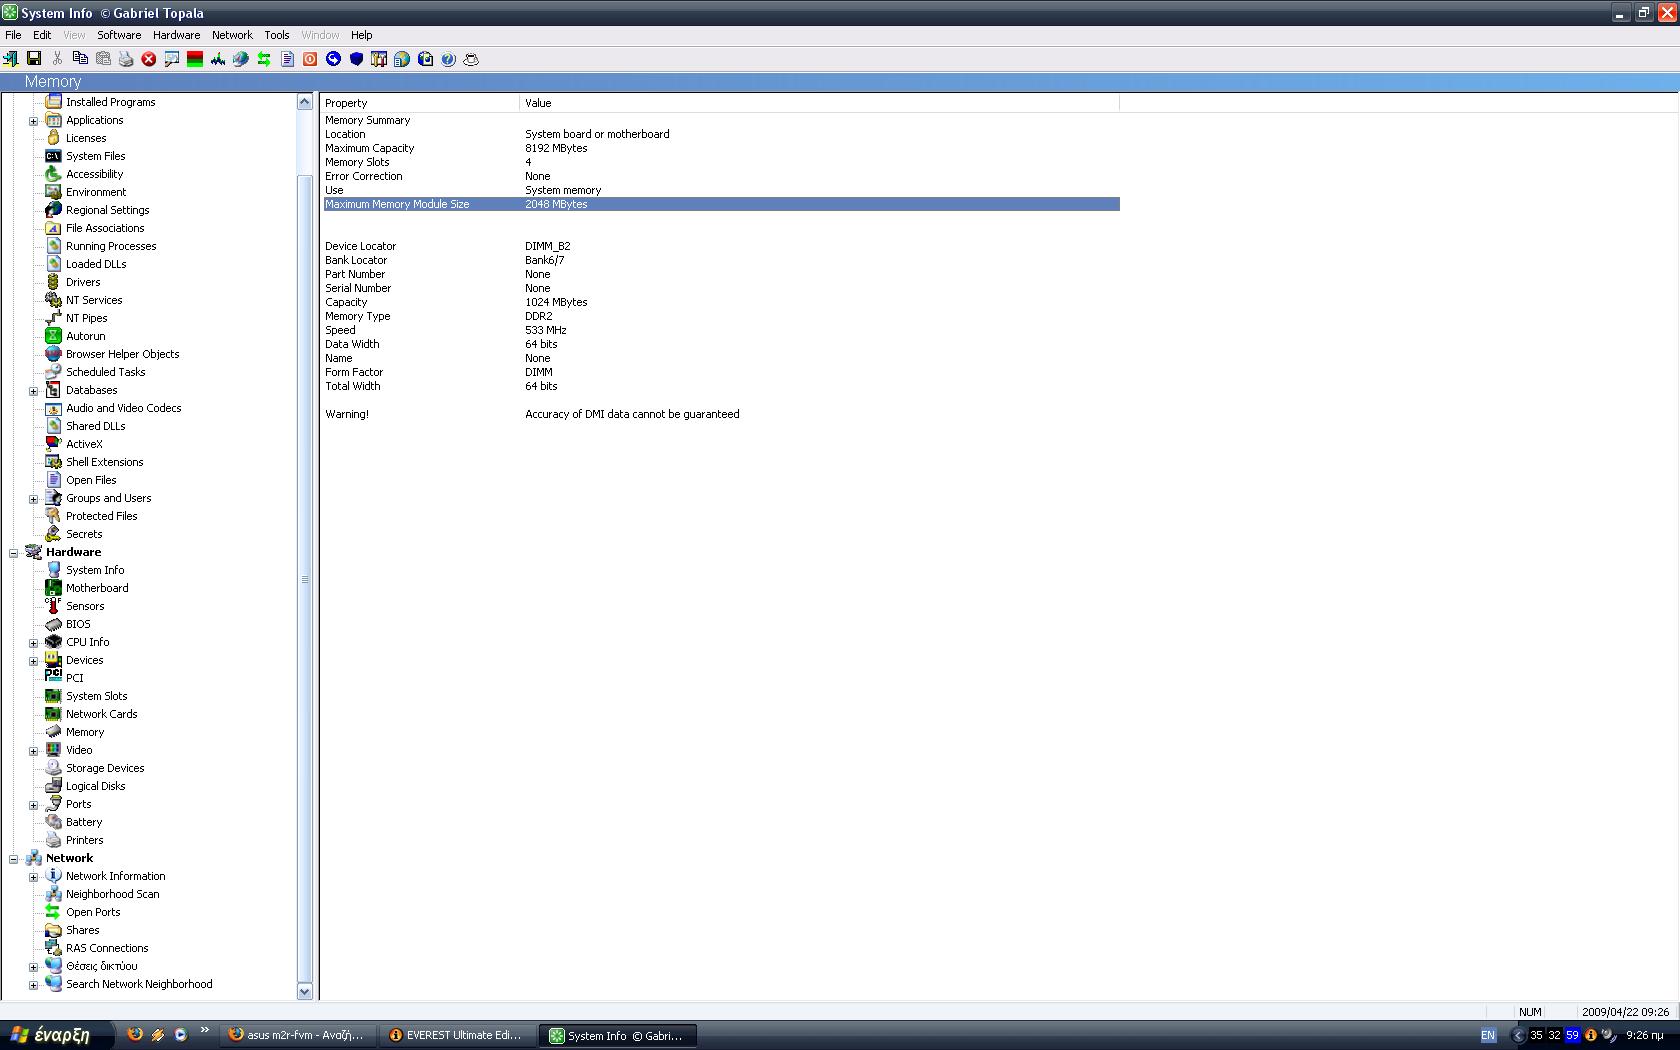
Task: Click the exit door icon in toolbar
Action: point(11,59)
